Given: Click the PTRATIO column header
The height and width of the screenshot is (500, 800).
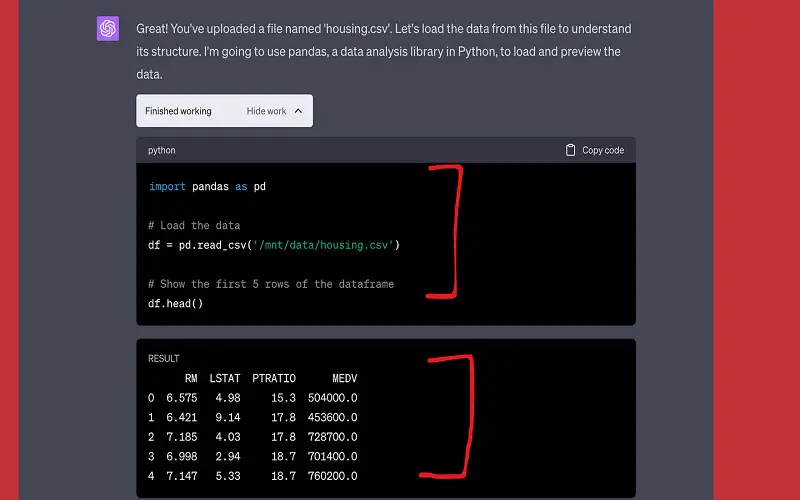Looking at the screenshot, I should [x=274, y=379].
